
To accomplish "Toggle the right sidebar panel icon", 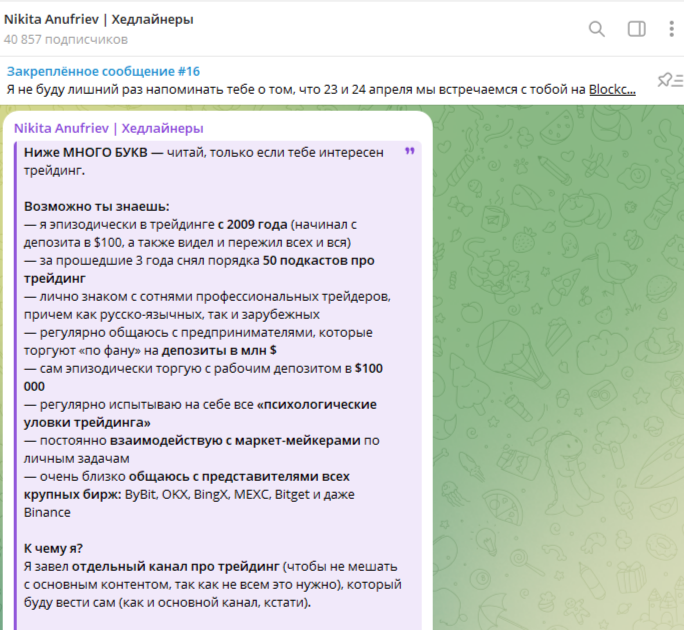I will [x=636, y=29].
